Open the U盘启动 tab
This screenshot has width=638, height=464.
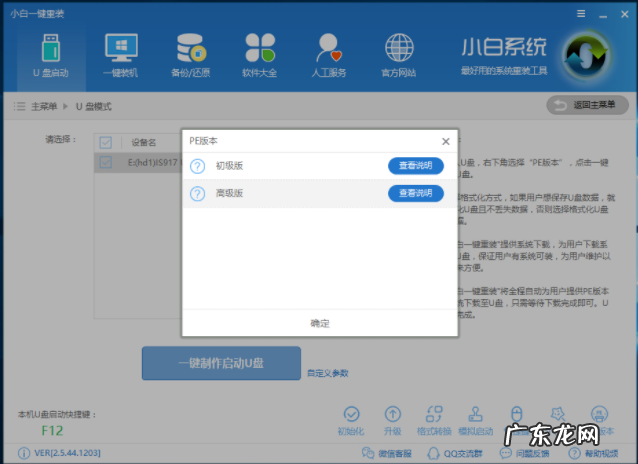pos(51,56)
